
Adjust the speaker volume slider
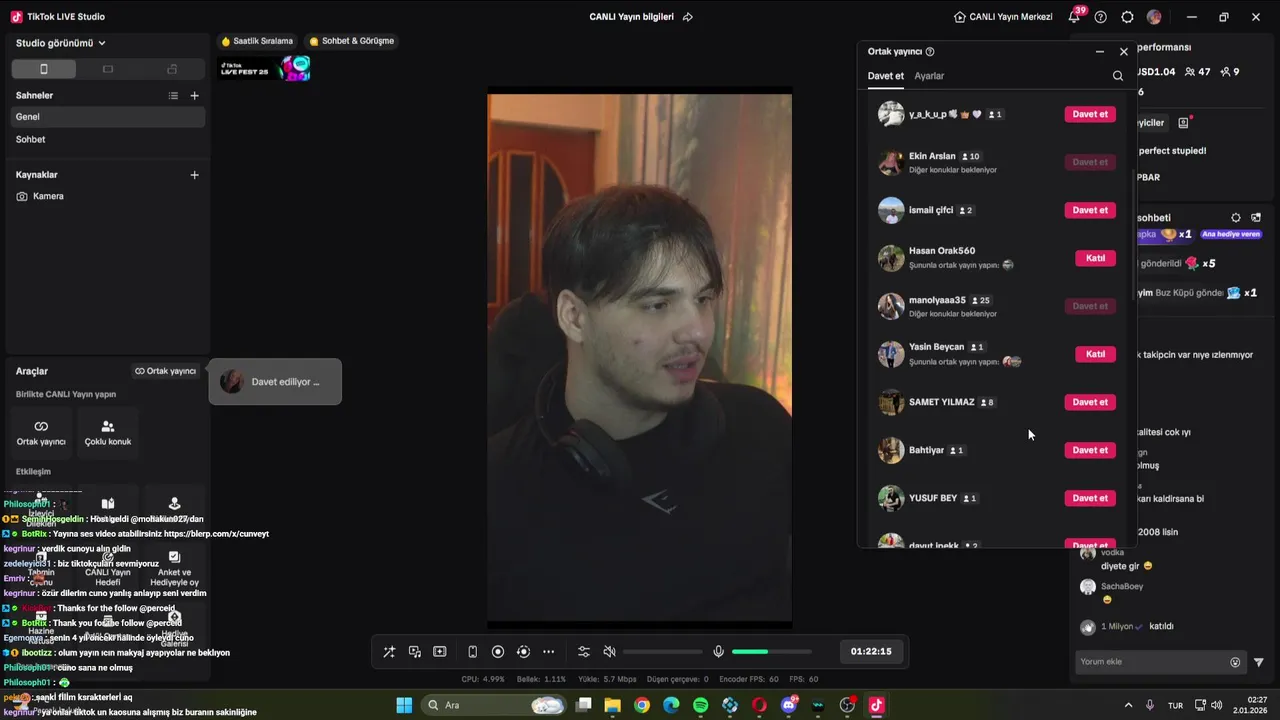tap(662, 652)
